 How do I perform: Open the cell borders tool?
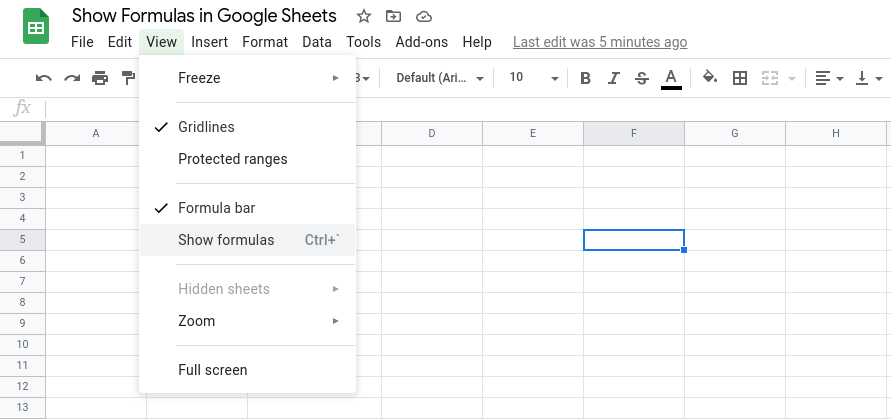(x=740, y=78)
